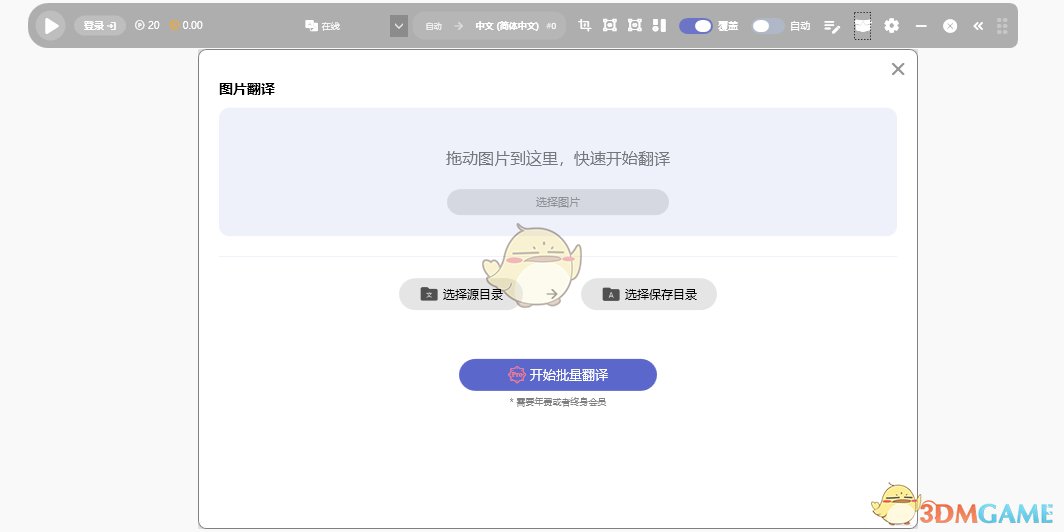The image size is (1064, 532).
Task: Open settings gear in toolbar
Action: (x=892, y=26)
